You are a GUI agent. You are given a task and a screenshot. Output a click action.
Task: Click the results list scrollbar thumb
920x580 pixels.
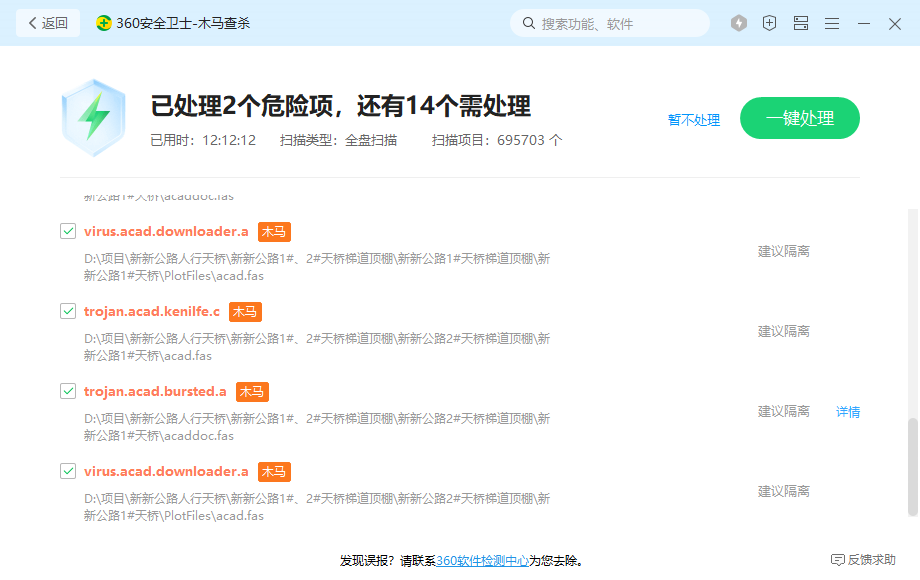tap(912, 467)
